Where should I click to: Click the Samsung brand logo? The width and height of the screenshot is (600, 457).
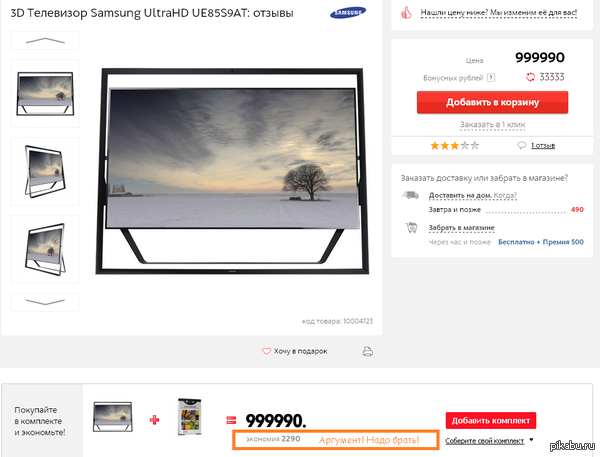click(x=347, y=13)
